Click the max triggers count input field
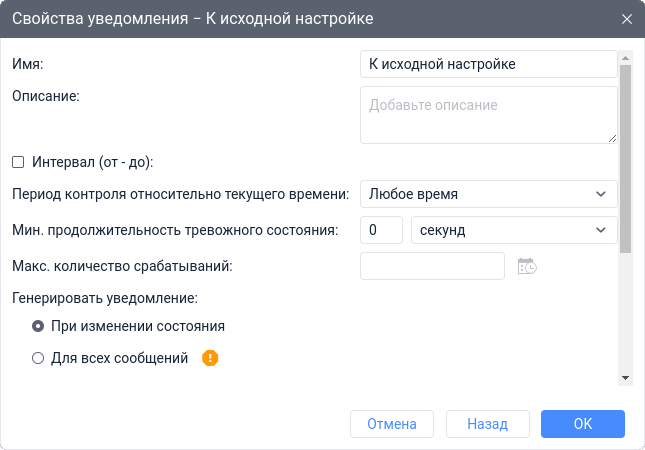 pos(432,266)
